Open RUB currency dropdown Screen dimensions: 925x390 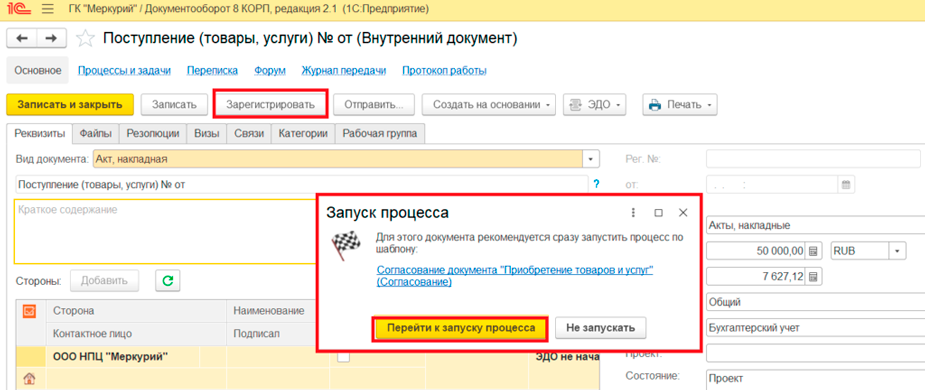[x=897, y=251]
